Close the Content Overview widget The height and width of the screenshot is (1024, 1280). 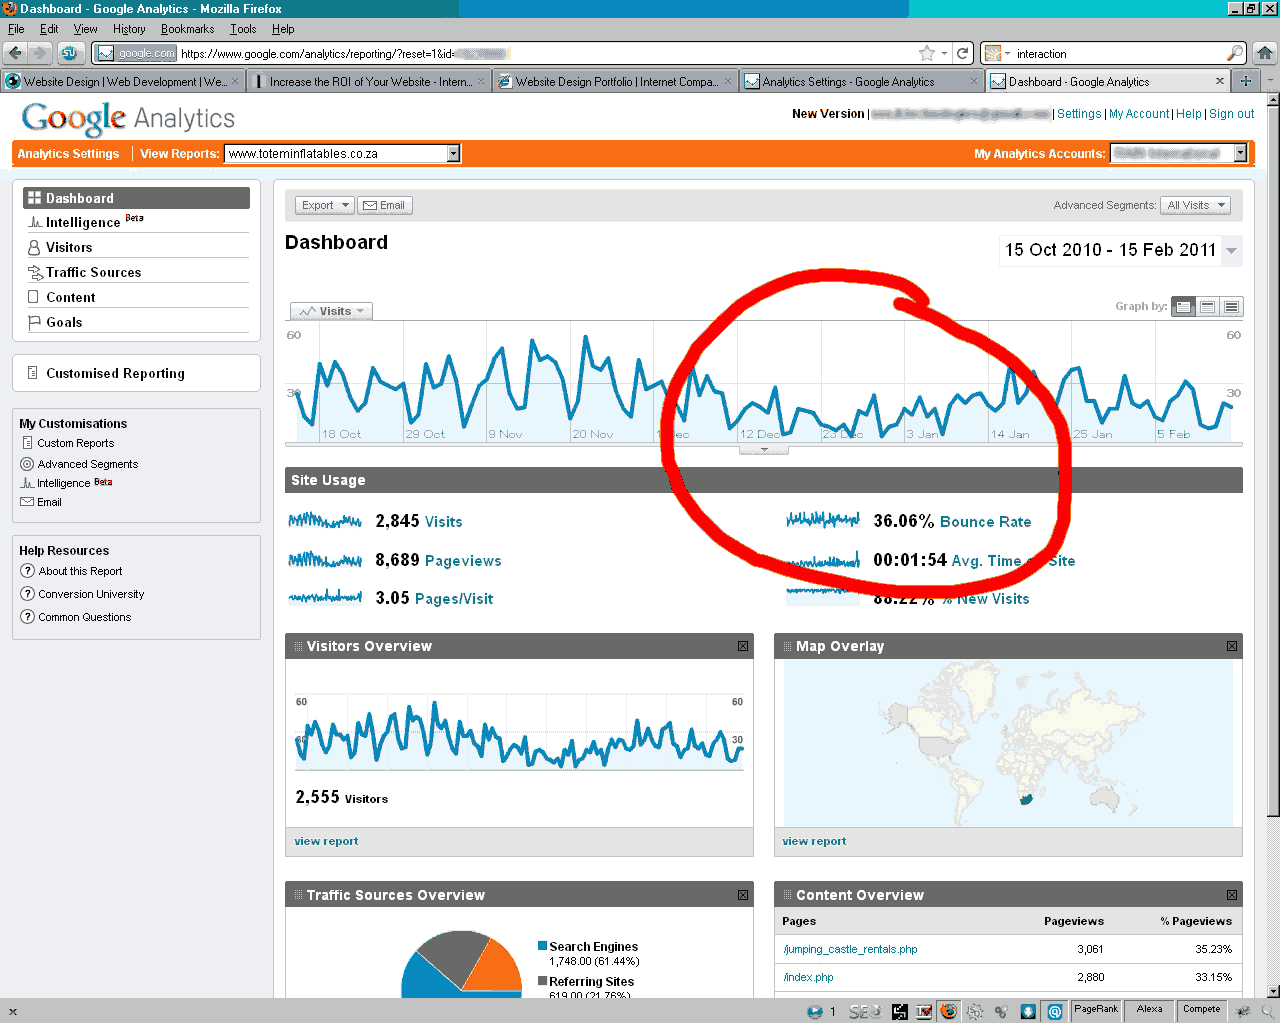click(x=1232, y=895)
